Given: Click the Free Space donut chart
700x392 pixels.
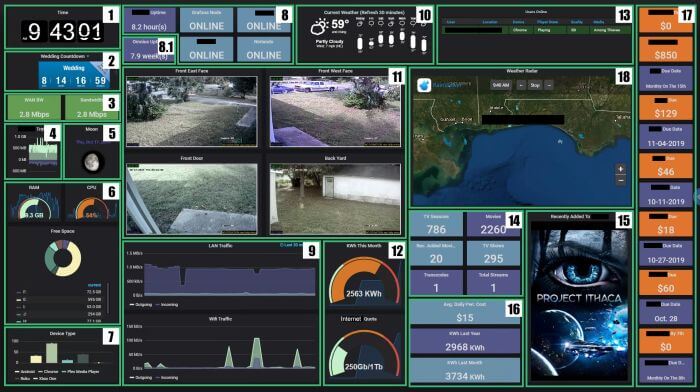Looking at the screenshot, I should point(63,258).
